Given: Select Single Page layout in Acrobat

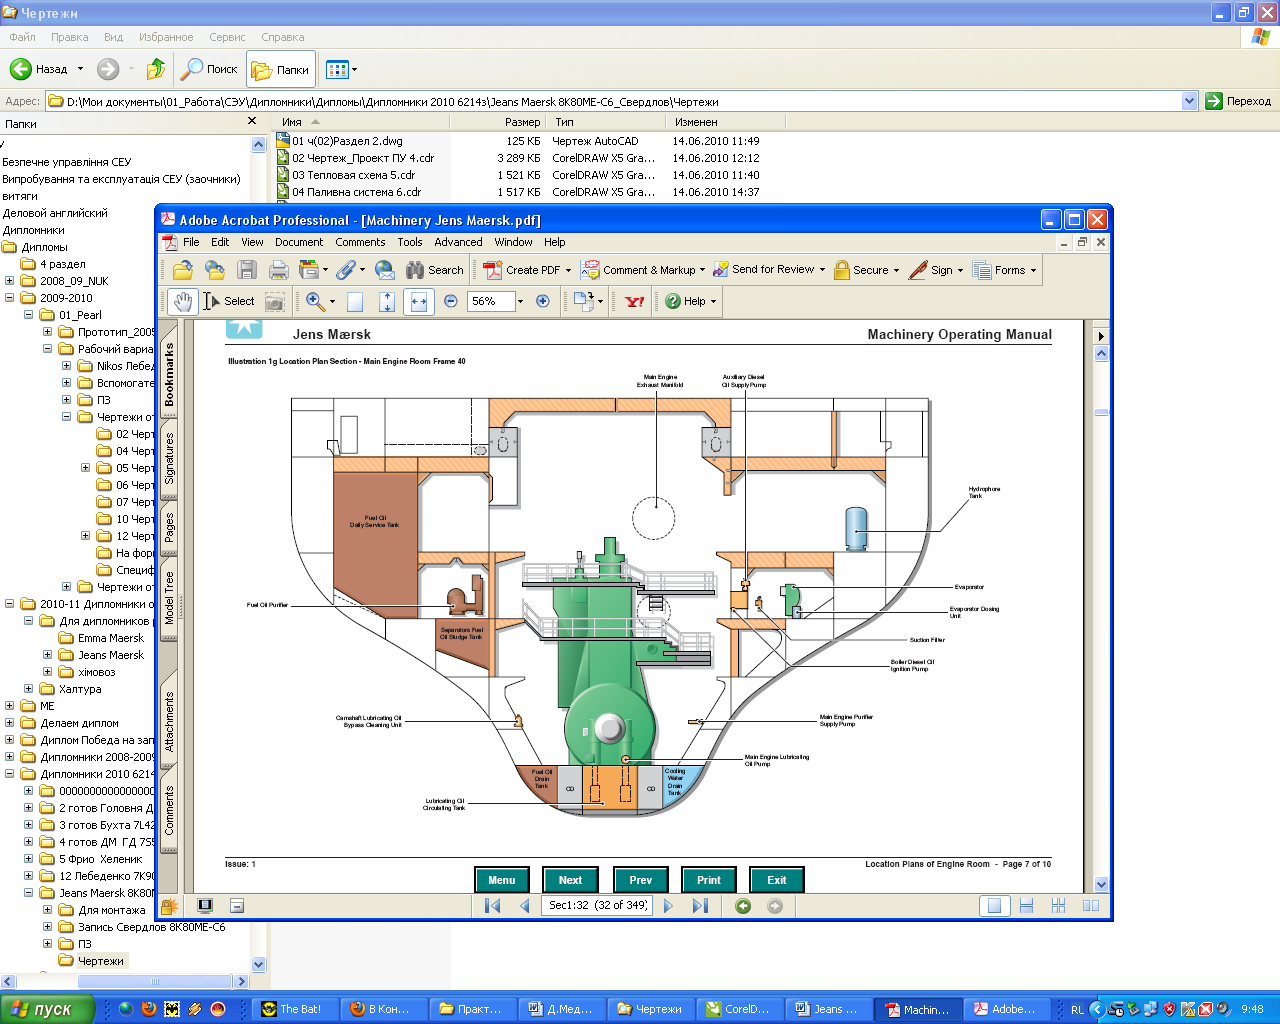Looking at the screenshot, I should pyautogui.click(x=994, y=905).
